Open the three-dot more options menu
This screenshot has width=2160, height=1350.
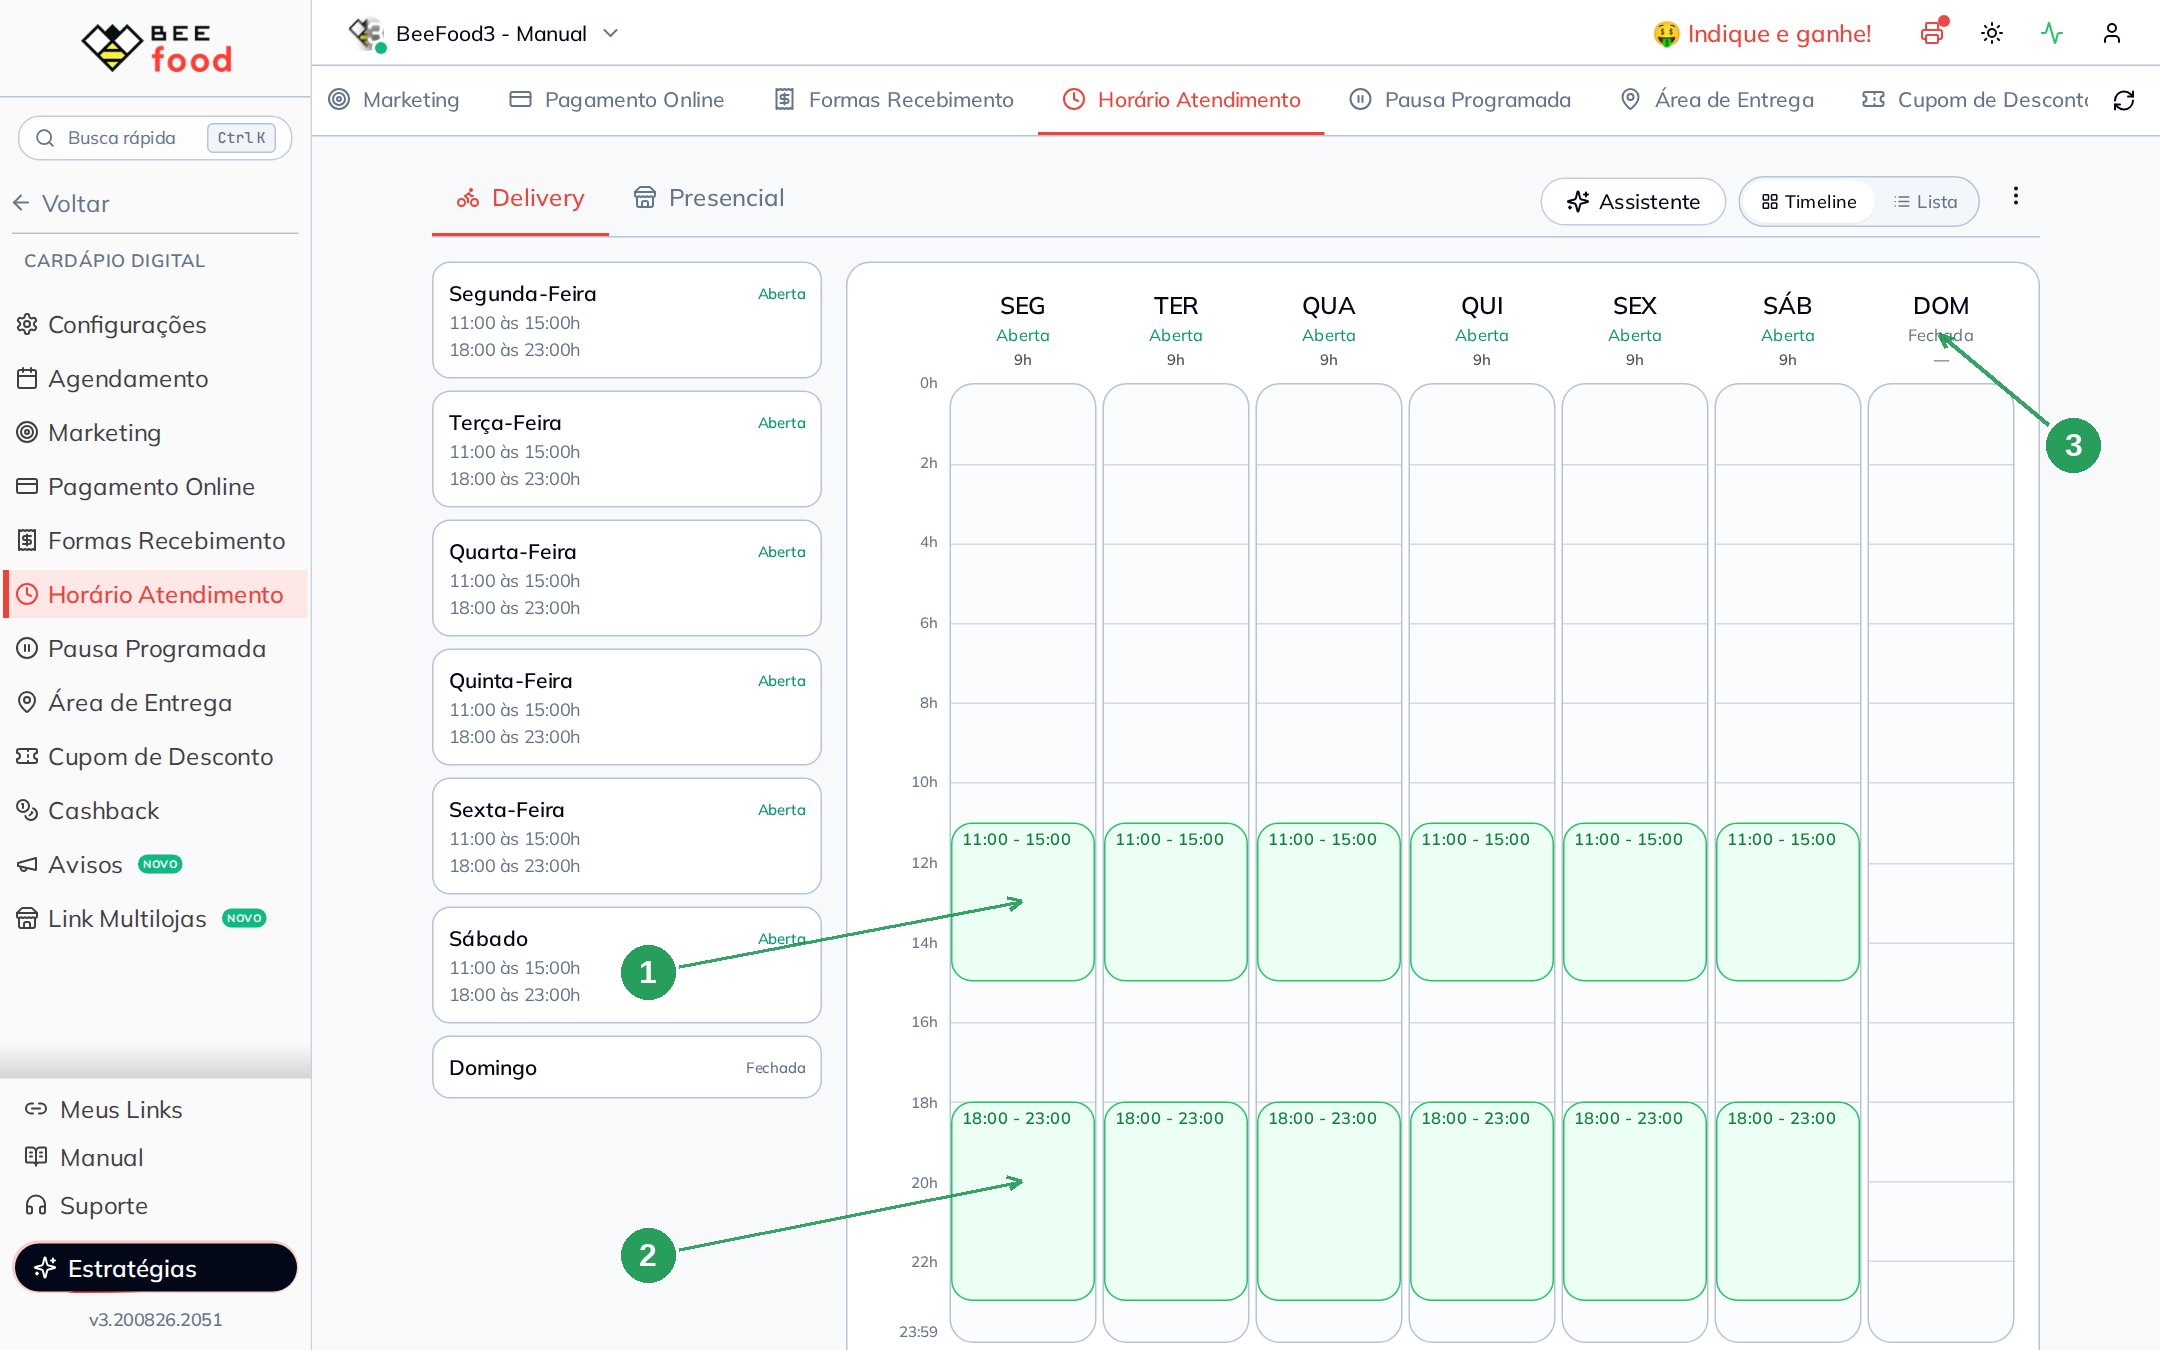[2016, 196]
